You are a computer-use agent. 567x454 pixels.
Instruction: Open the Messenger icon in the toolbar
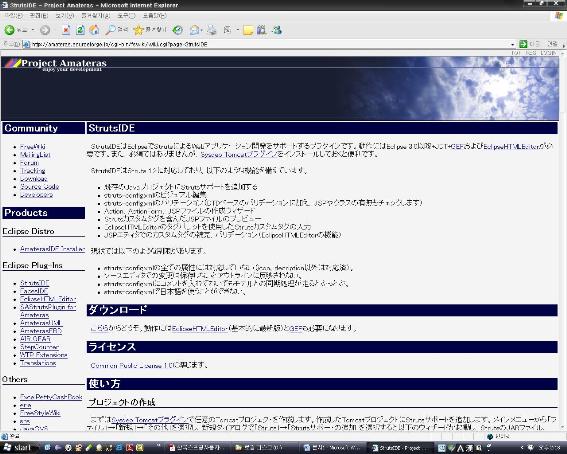coord(277,30)
